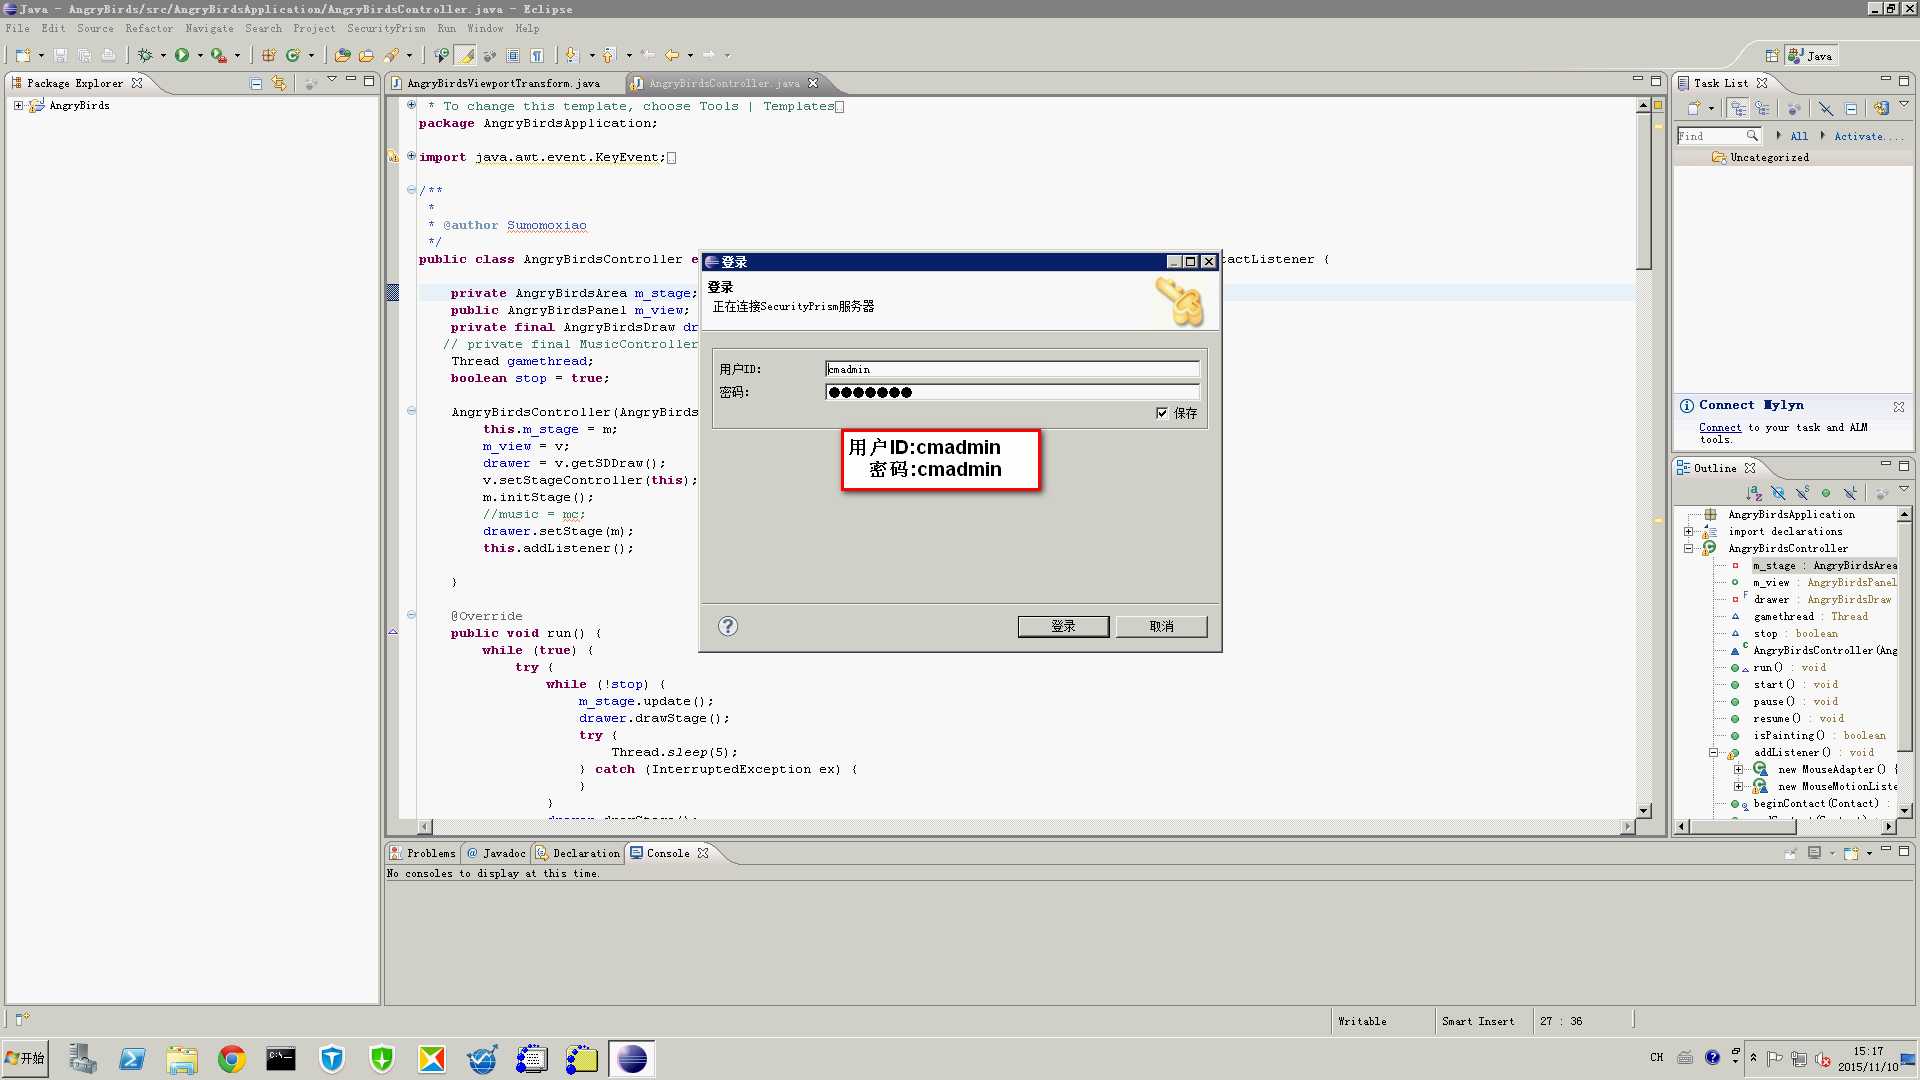Open the File menu
1920x1080 pixels.
pyautogui.click(x=18, y=28)
